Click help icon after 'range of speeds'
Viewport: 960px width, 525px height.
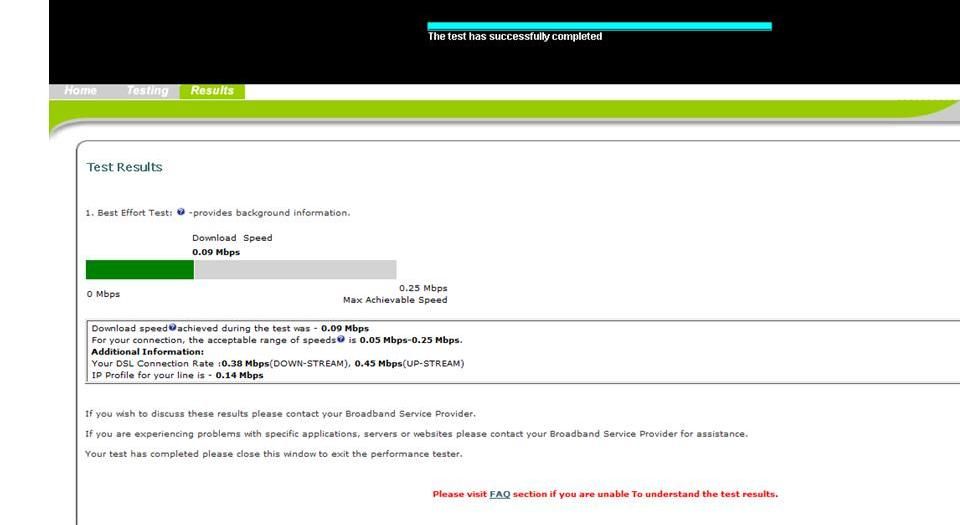[341, 339]
